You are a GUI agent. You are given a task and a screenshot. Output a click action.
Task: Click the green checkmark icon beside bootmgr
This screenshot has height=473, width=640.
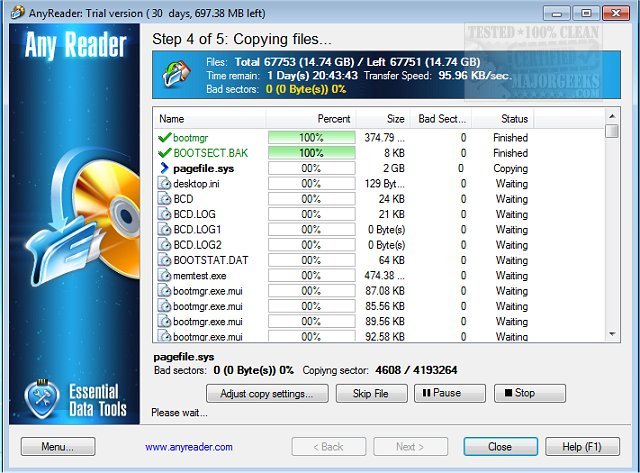tap(164, 138)
